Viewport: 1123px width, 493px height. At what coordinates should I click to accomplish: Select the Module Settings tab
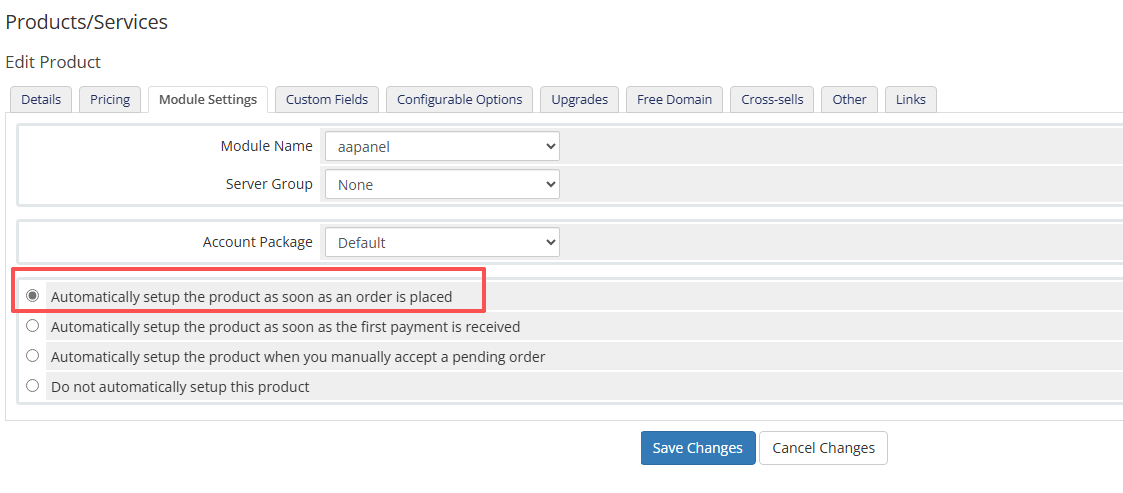tap(208, 99)
